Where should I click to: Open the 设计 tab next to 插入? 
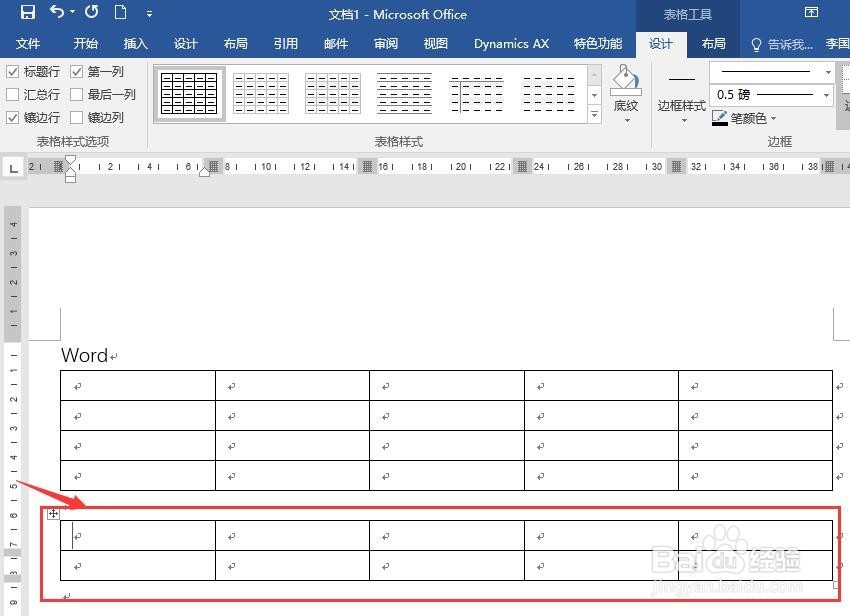(x=185, y=43)
